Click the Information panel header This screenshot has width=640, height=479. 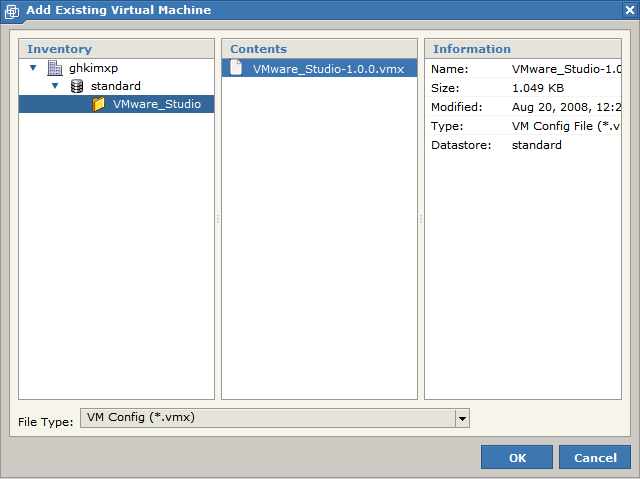522,49
